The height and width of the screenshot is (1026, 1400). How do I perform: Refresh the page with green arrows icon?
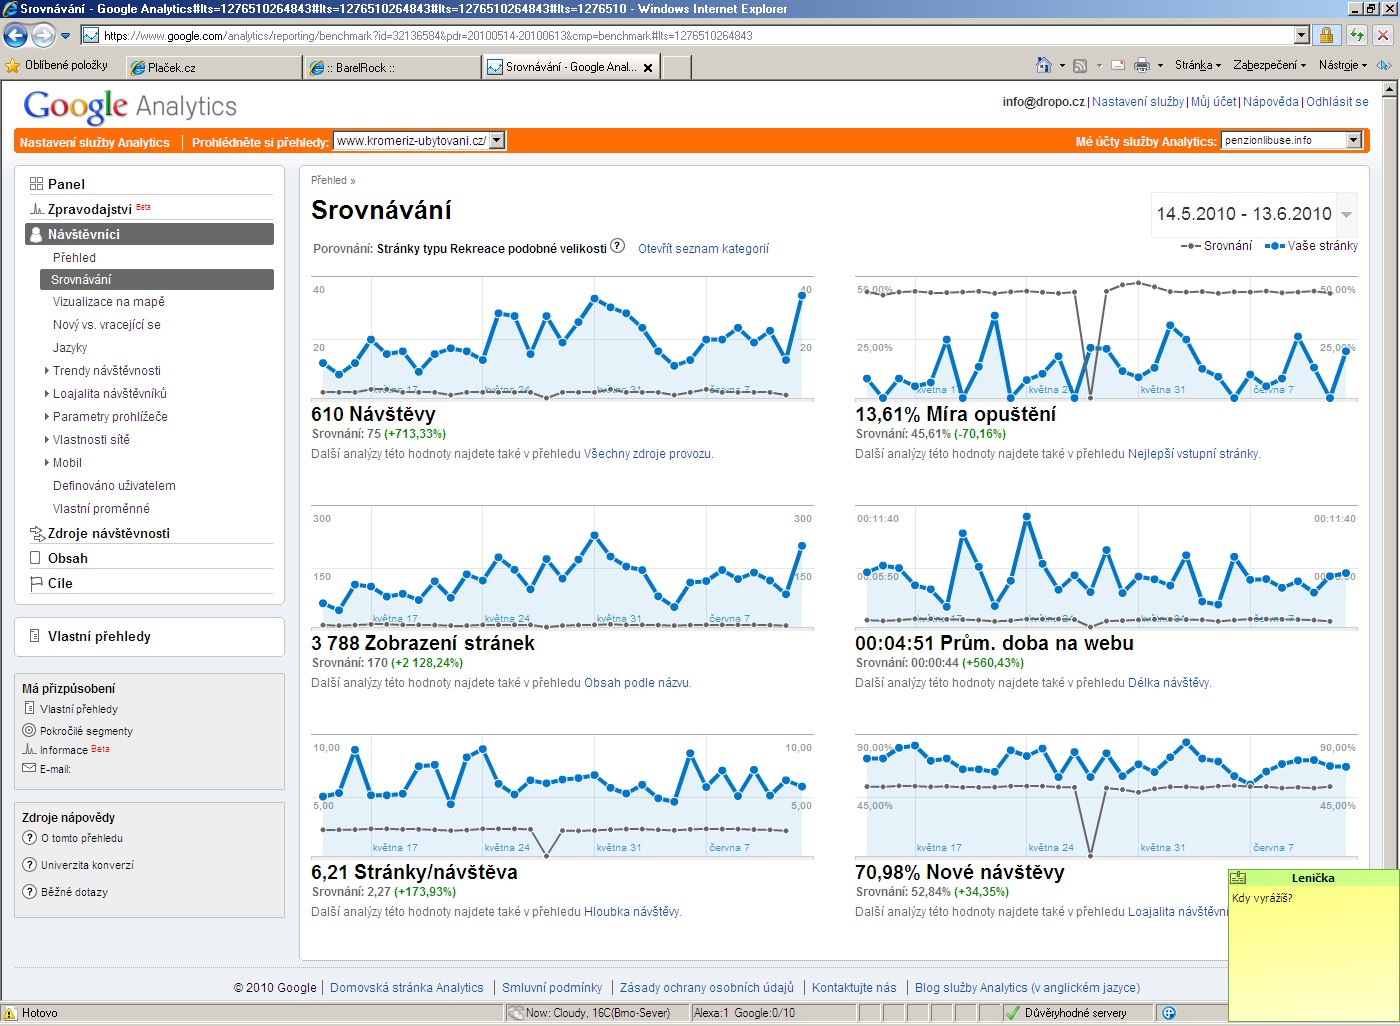click(x=1356, y=35)
